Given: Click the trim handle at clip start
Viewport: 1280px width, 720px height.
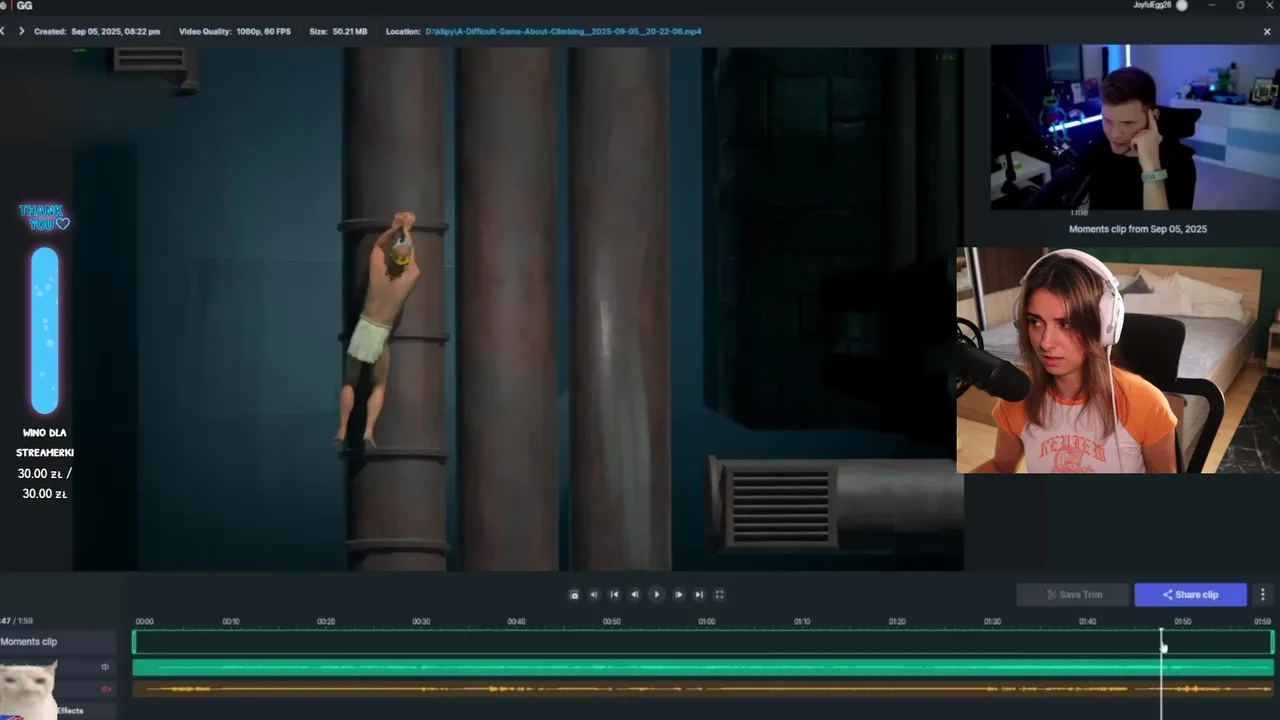Looking at the screenshot, I should [134, 642].
